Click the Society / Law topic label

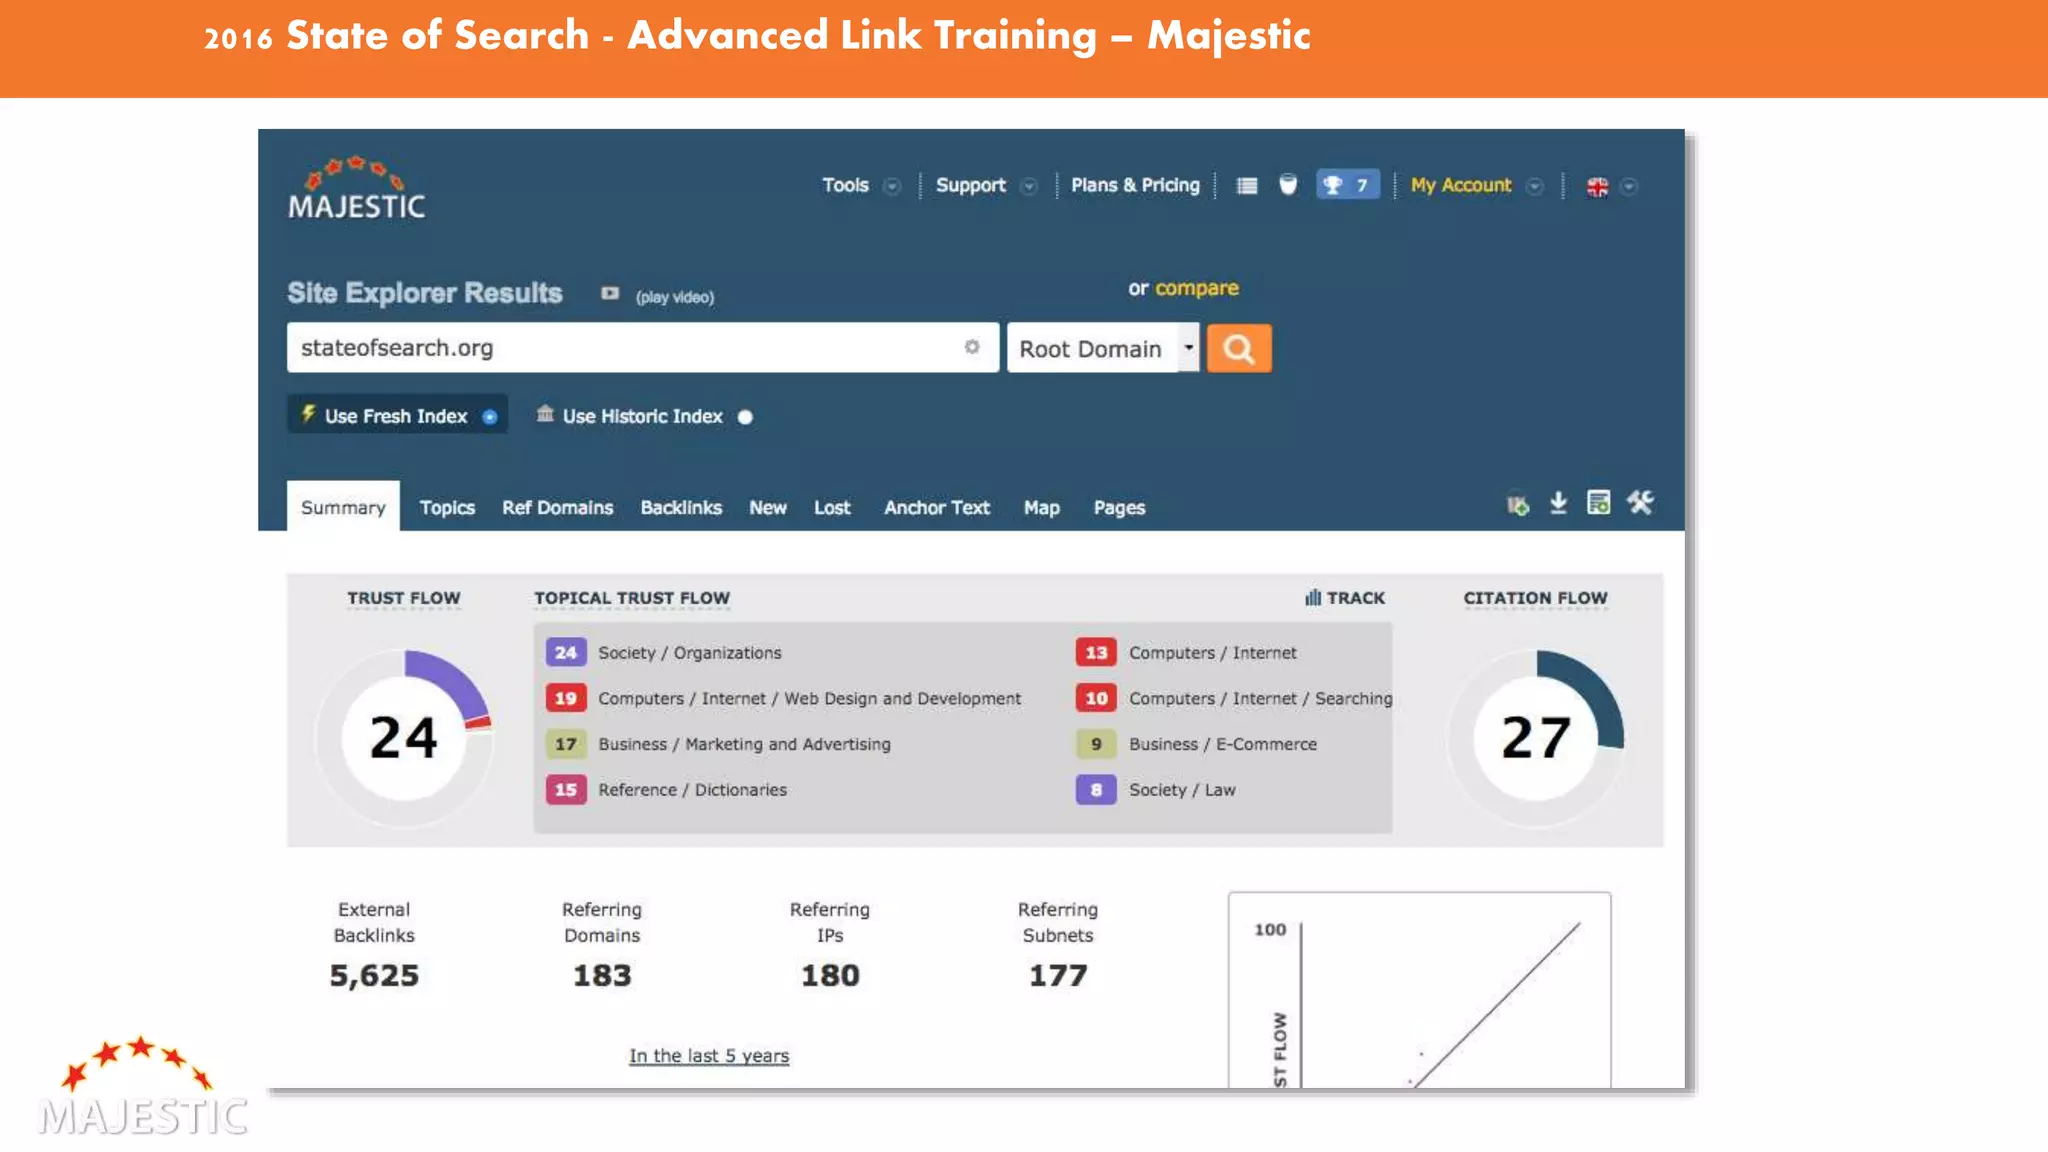coord(1182,790)
